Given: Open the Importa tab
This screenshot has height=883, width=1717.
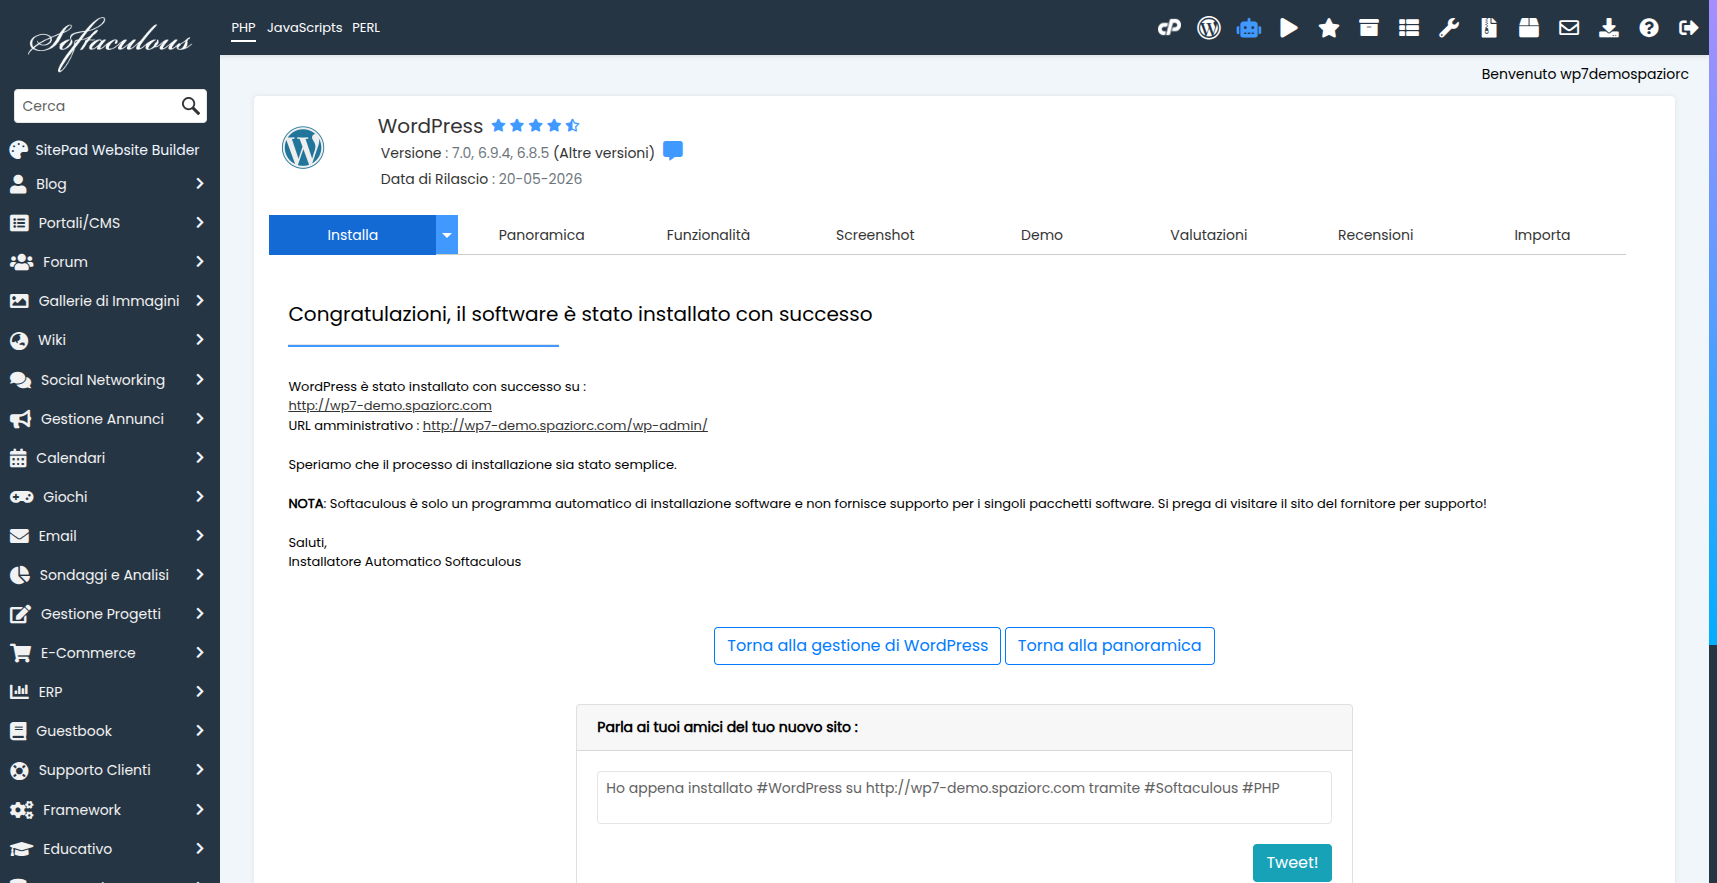Looking at the screenshot, I should (1542, 235).
